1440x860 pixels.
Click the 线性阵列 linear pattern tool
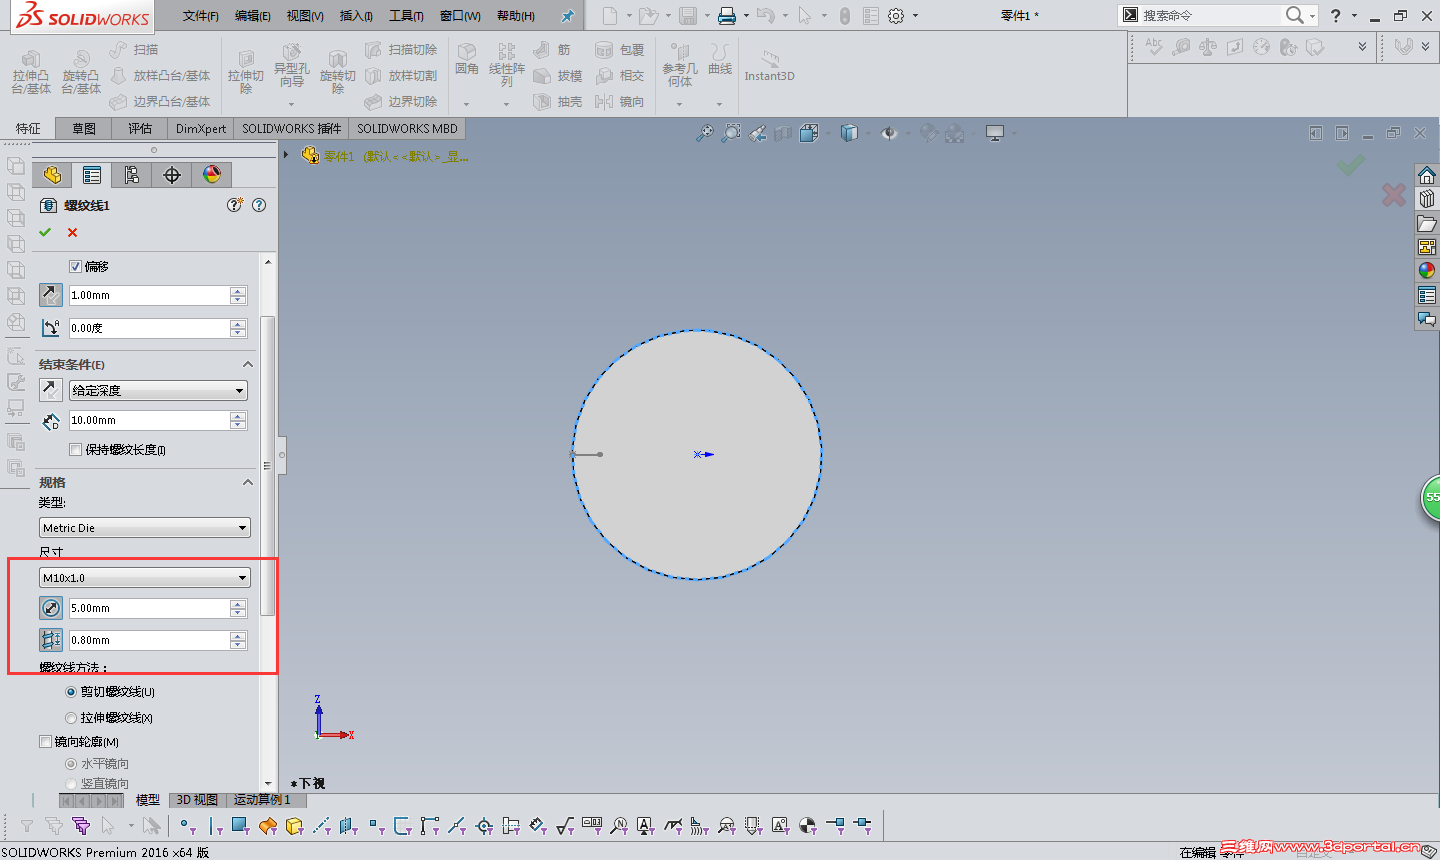coord(506,63)
